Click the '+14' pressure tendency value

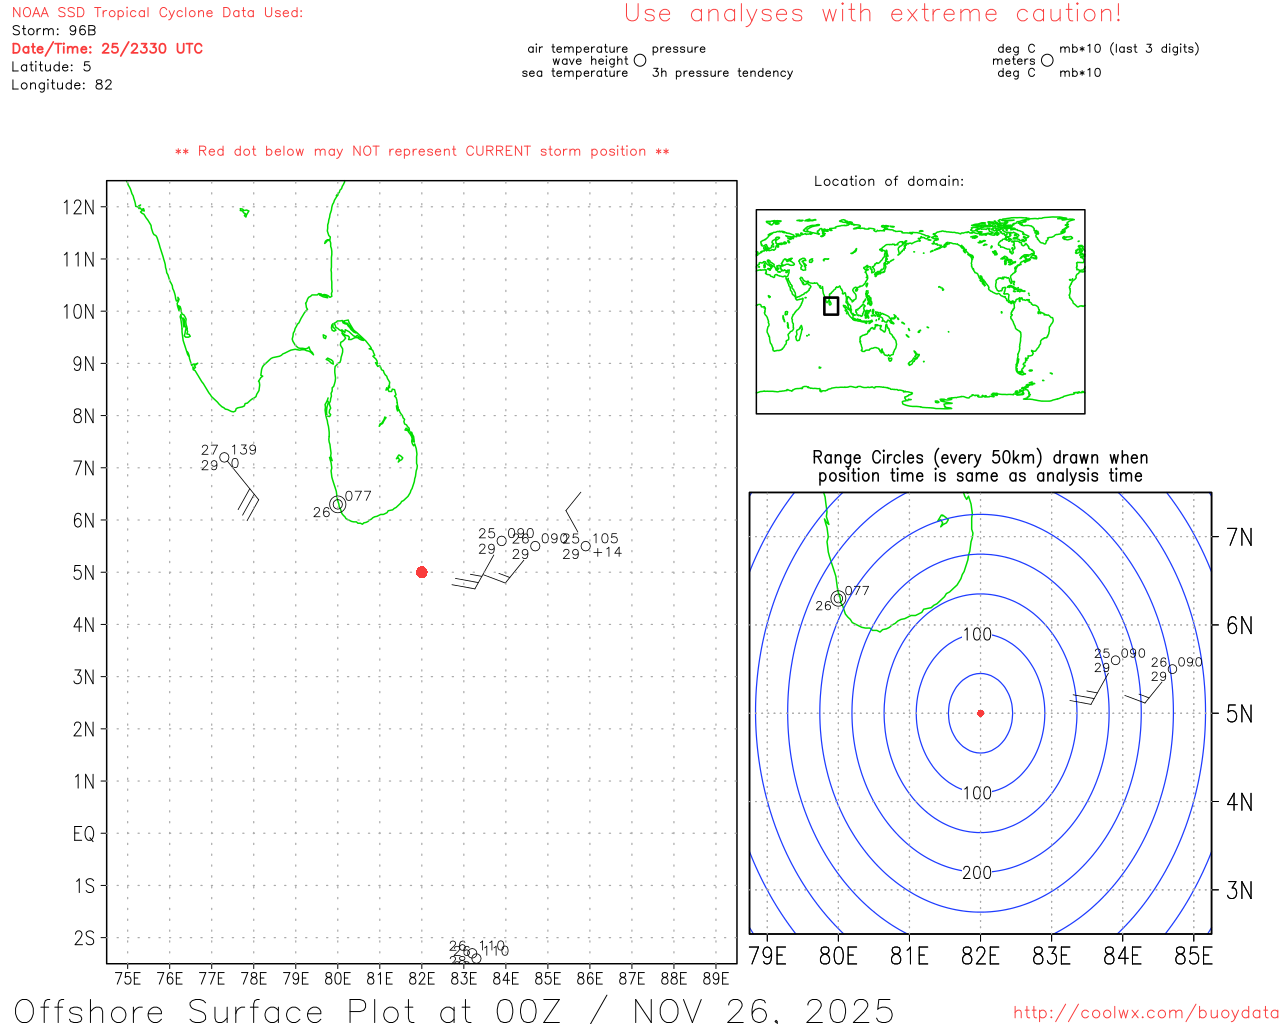click(607, 552)
